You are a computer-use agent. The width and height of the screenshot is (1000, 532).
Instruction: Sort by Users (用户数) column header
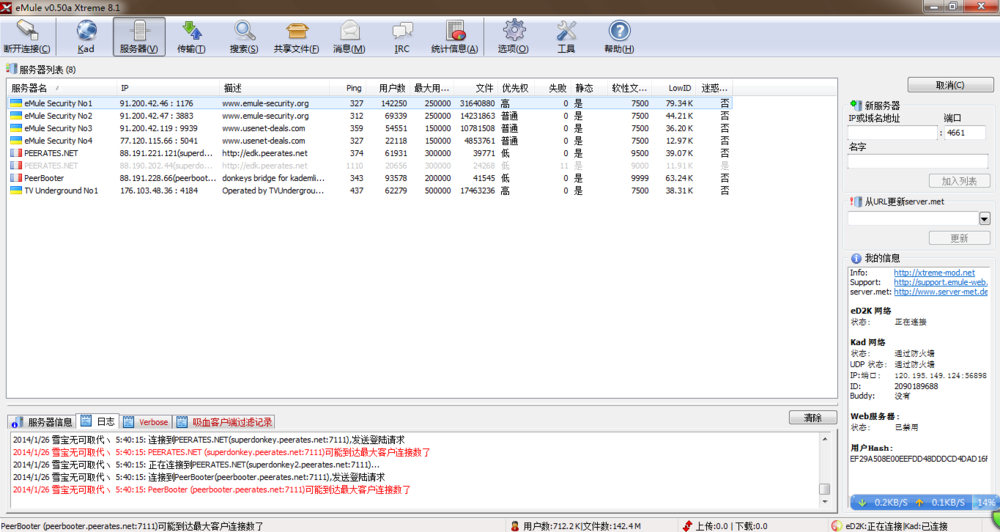click(x=388, y=88)
